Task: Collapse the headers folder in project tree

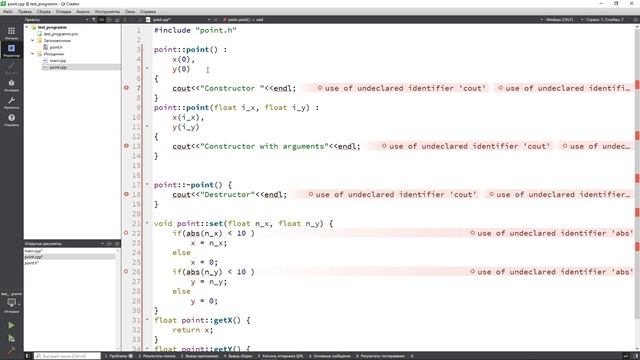Action: 33,40
